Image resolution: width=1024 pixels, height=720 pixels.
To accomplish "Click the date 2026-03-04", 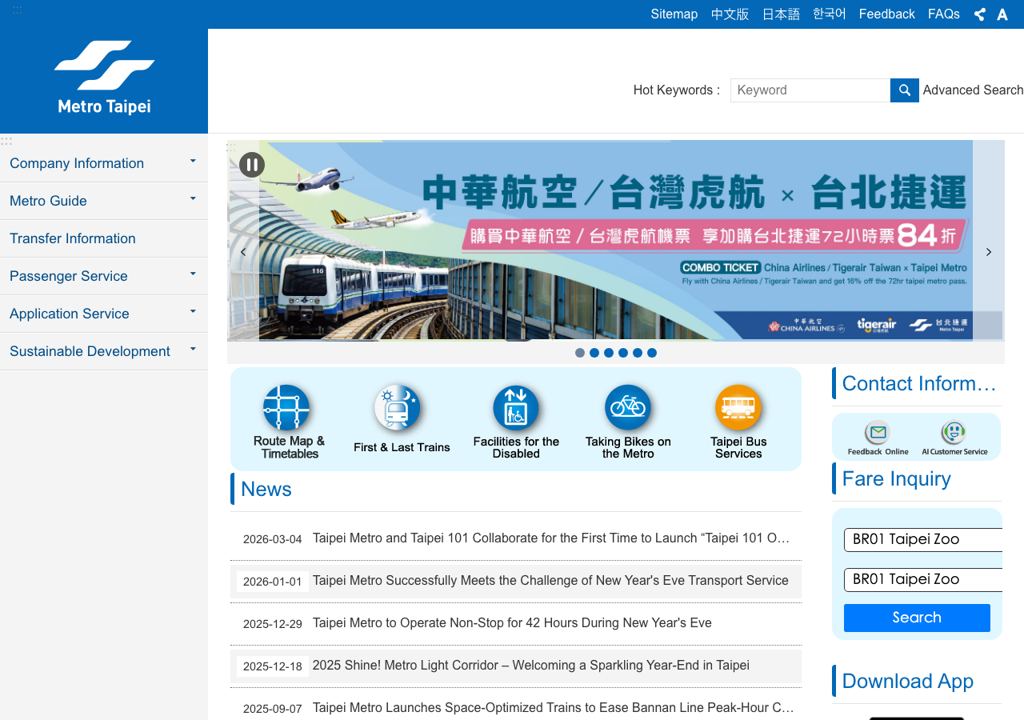I will 272,540.
